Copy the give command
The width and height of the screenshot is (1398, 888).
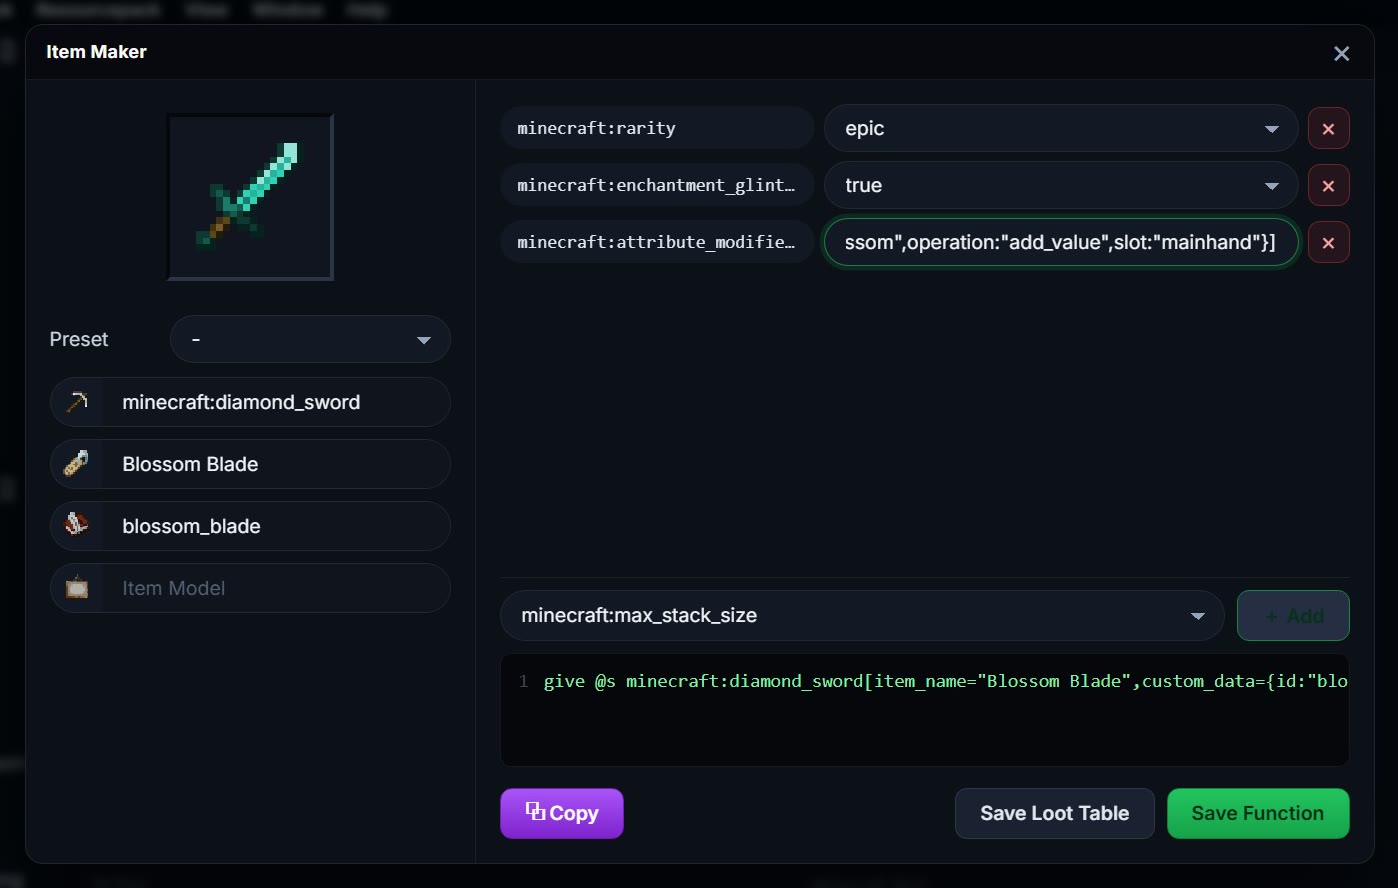click(562, 813)
